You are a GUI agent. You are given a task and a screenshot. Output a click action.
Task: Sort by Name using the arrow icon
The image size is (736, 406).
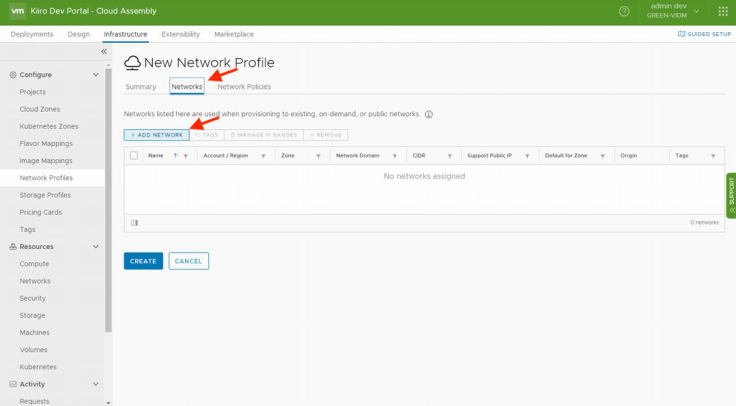pos(176,155)
